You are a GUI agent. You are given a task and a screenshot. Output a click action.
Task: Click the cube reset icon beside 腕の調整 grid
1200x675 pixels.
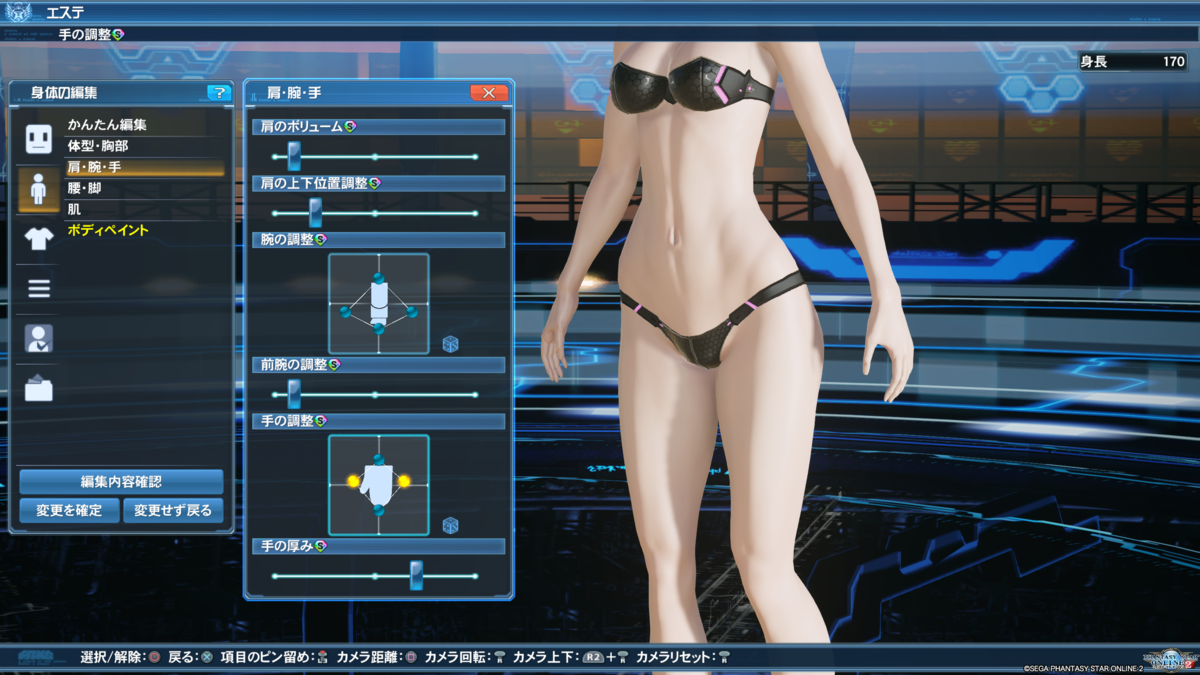click(x=450, y=344)
